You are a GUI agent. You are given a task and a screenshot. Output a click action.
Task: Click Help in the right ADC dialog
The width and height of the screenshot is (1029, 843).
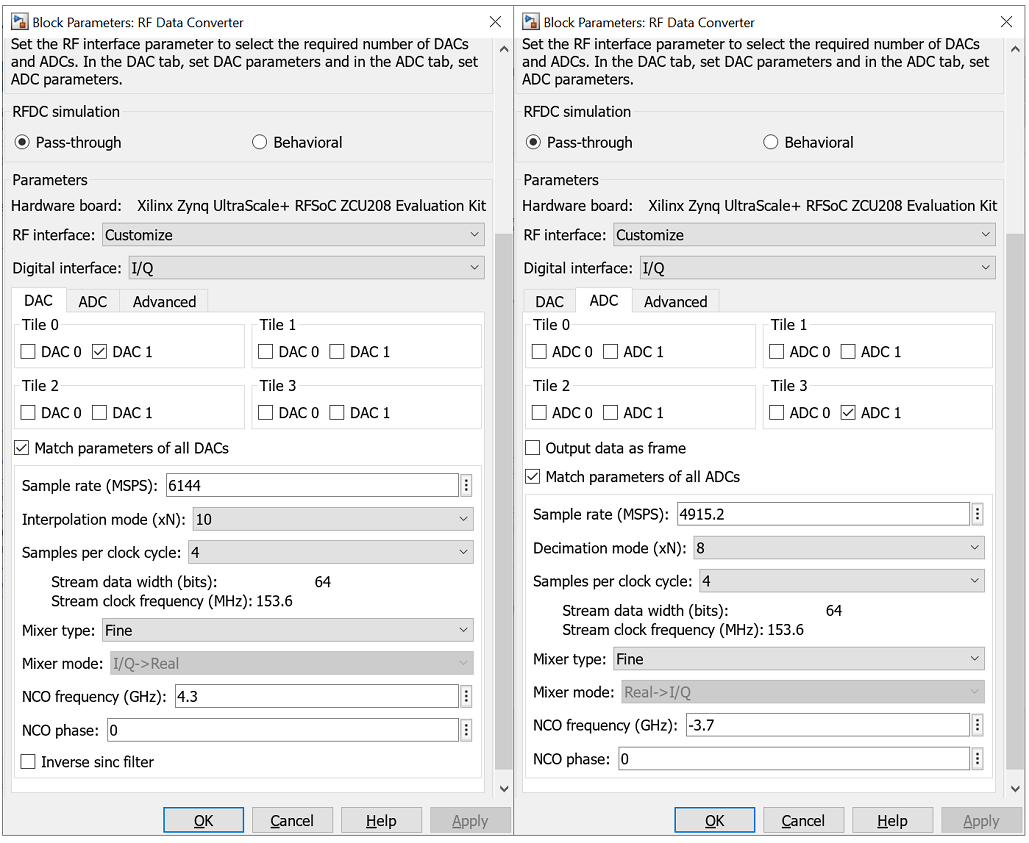[x=892, y=821]
